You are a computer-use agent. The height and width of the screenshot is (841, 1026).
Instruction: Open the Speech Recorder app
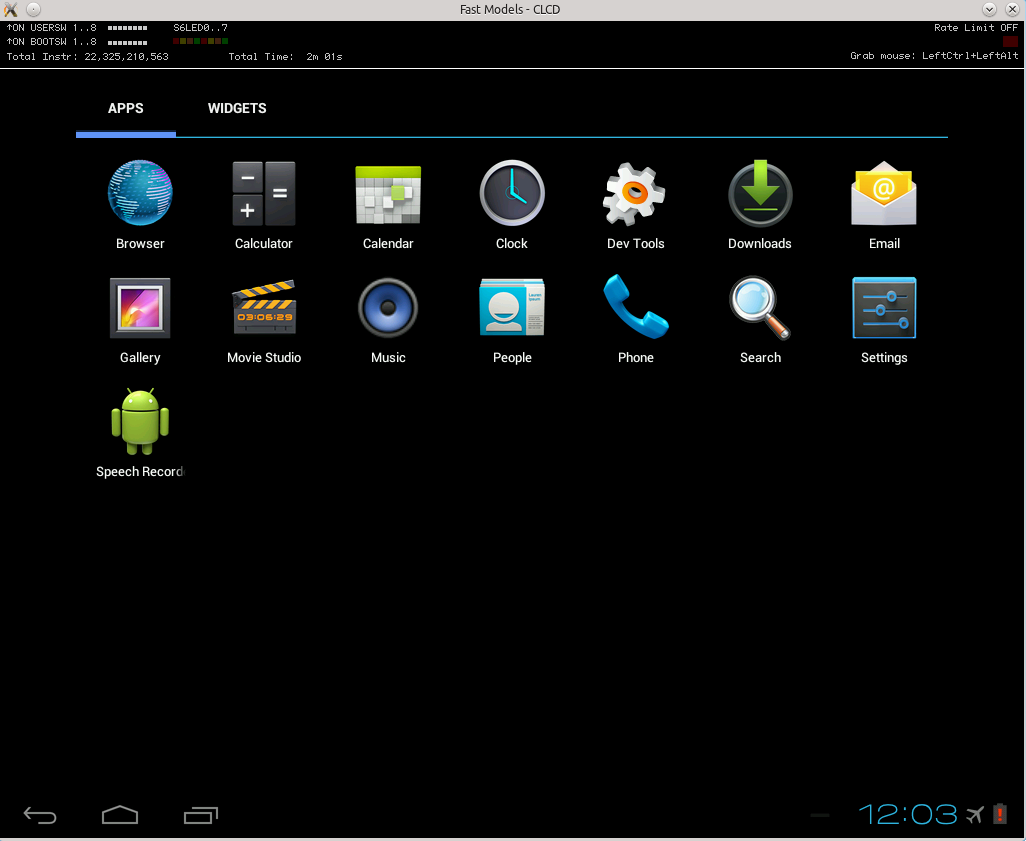(139, 421)
